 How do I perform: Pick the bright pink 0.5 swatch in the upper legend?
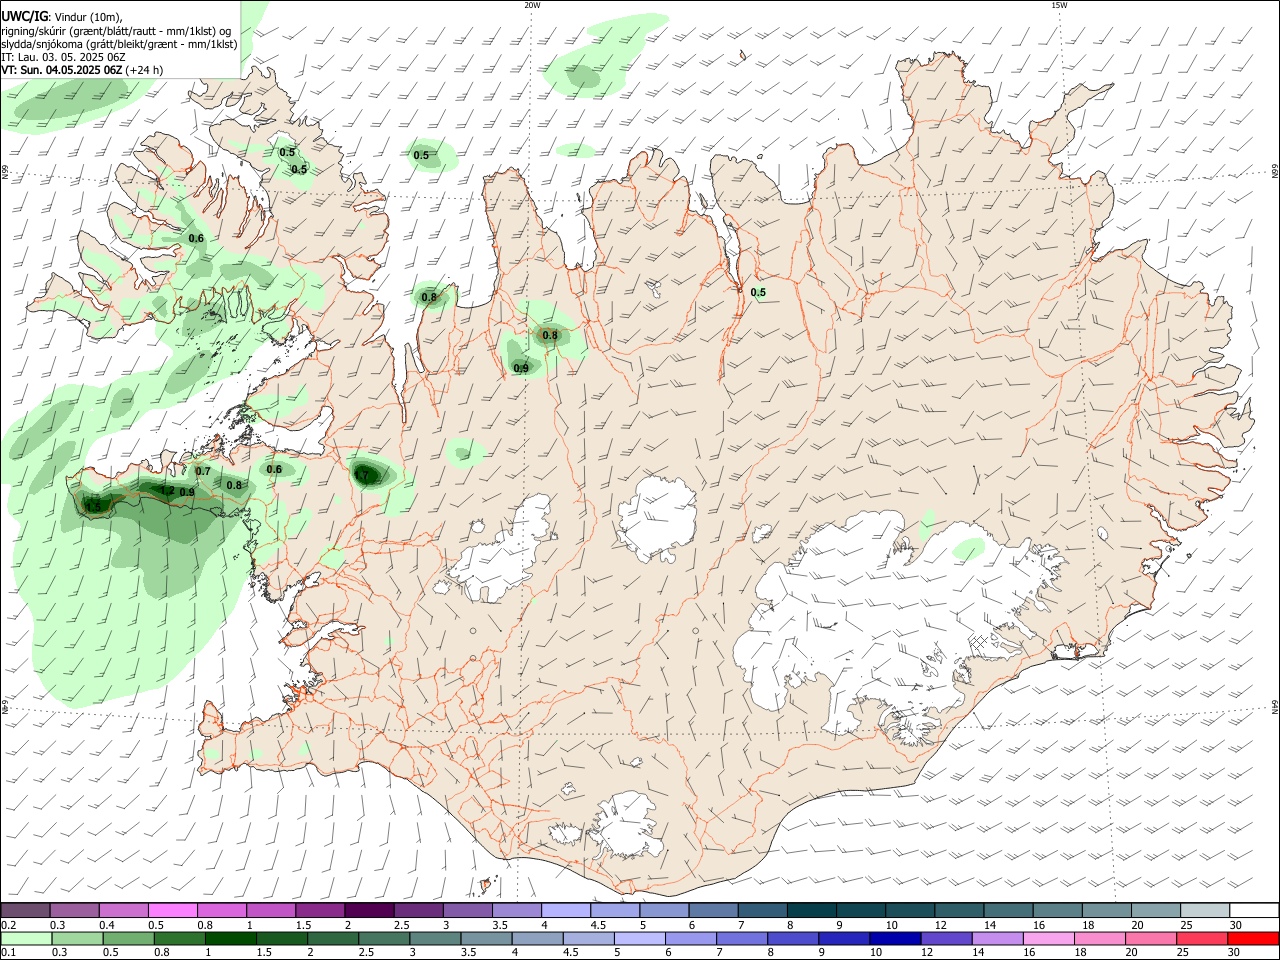[172, 911]
